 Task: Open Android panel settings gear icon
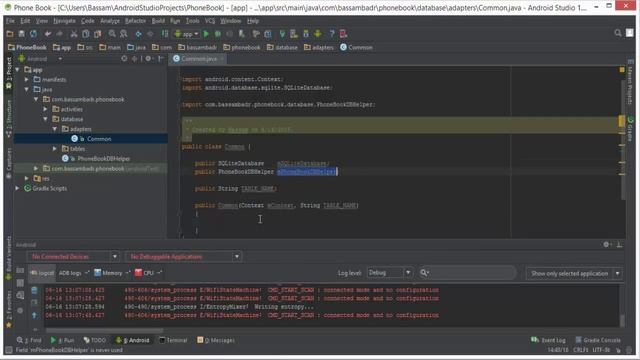coord(607,244)
